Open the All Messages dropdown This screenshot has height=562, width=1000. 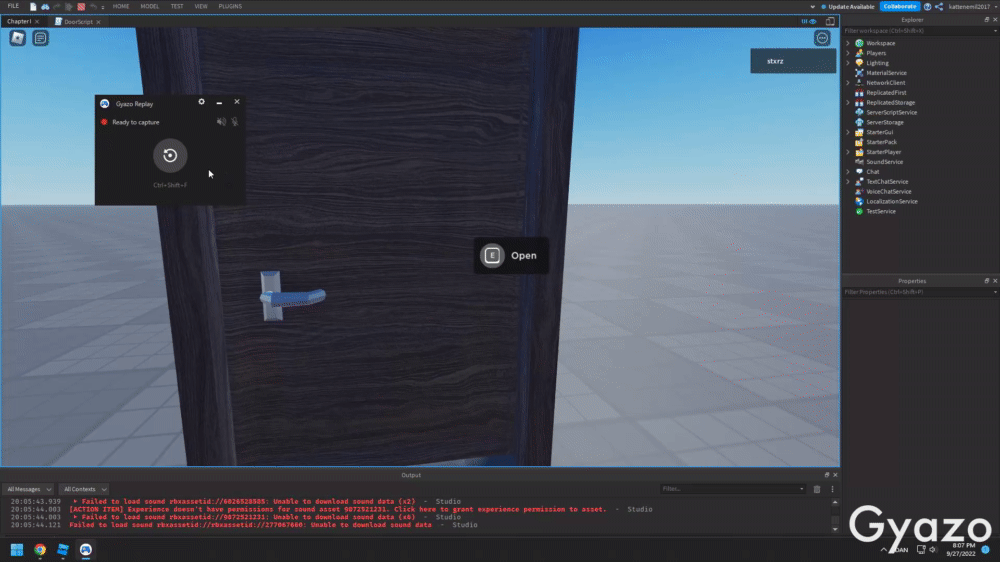point(29,489)
